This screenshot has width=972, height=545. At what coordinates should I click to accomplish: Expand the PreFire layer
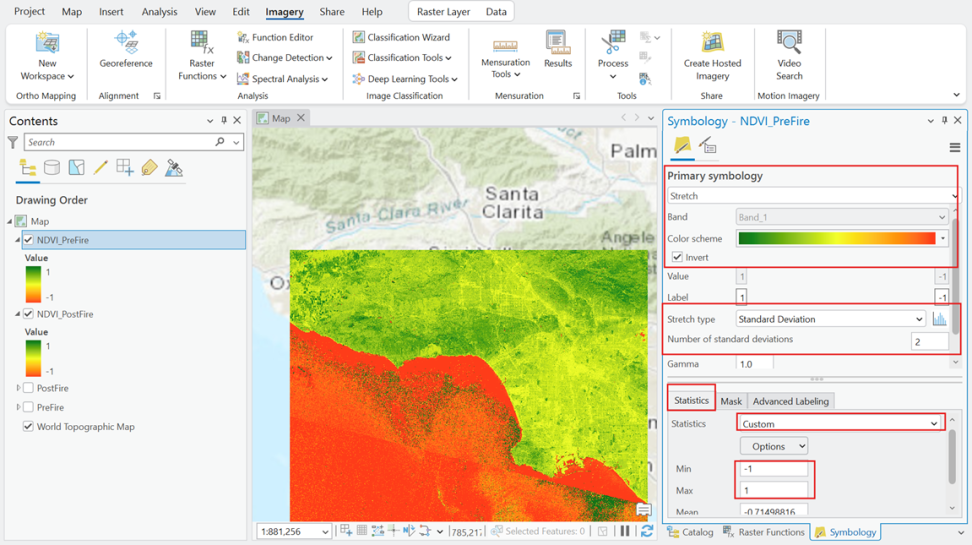tap(18, 407)
